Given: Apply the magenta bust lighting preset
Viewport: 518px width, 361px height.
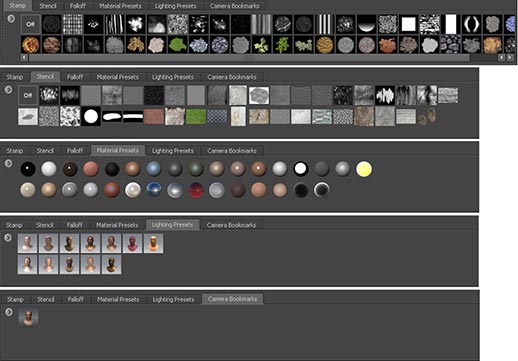Looking at the screenshot, I should click(132, 243).
